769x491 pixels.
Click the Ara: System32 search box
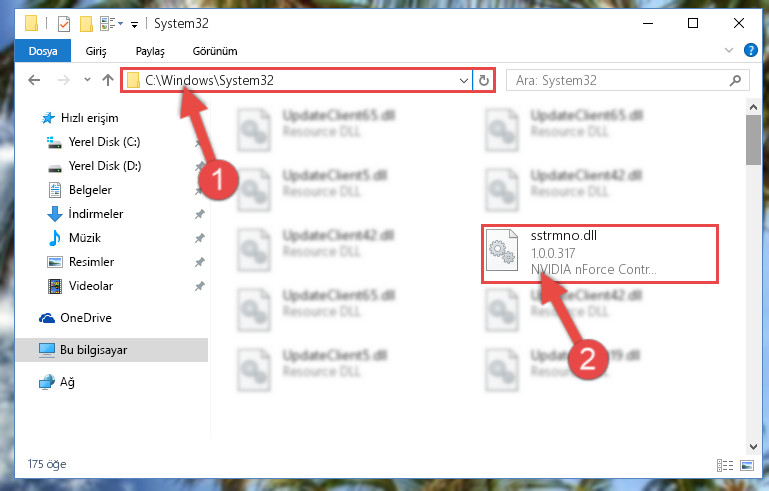(x=618, y=80)
